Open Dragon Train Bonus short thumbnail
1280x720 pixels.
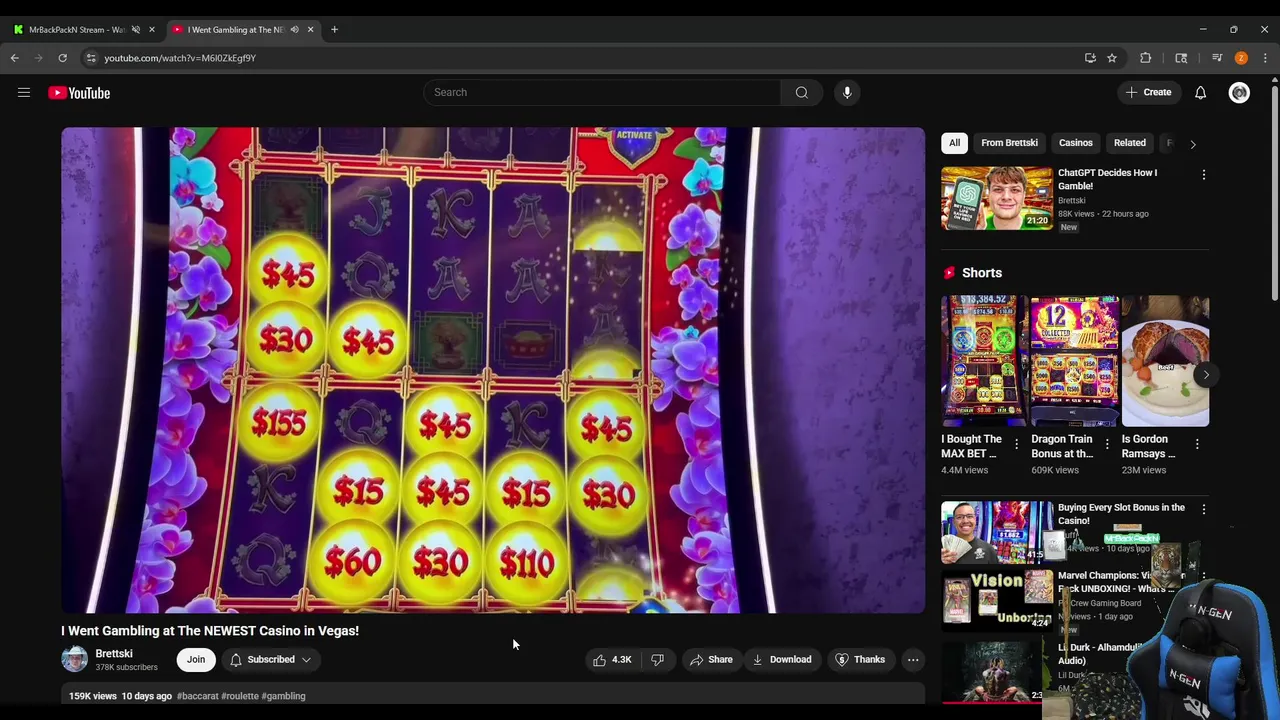coord(1075,361)
